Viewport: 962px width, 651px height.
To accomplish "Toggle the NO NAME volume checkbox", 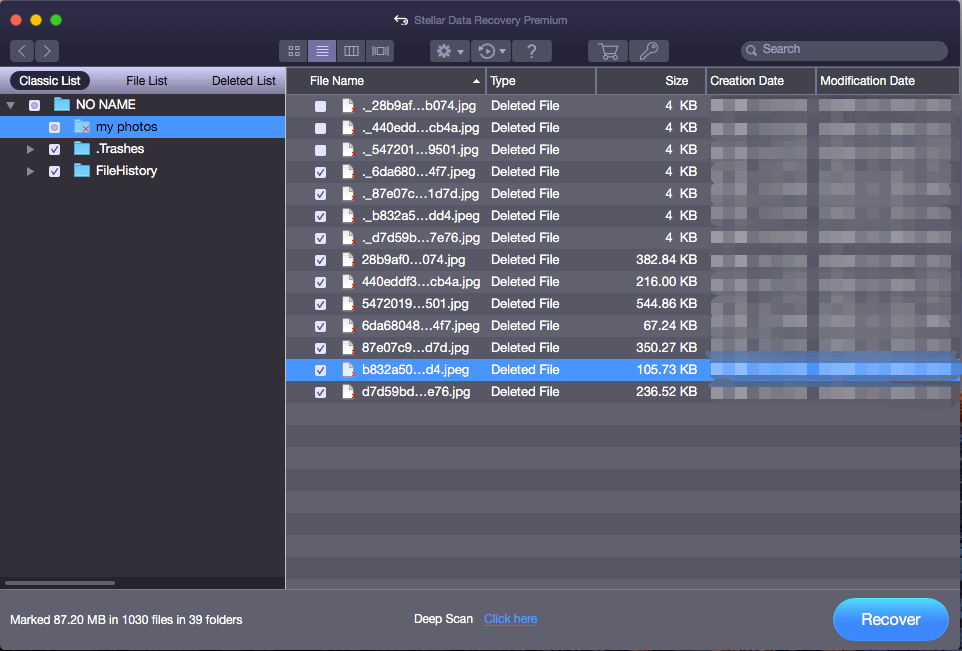I will (x=34, y=105).
